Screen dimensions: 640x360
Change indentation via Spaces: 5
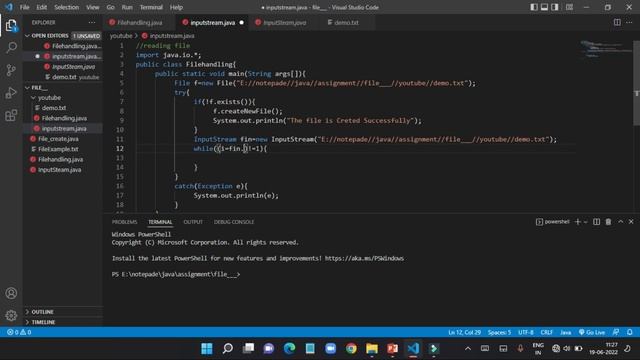point(499,332)
